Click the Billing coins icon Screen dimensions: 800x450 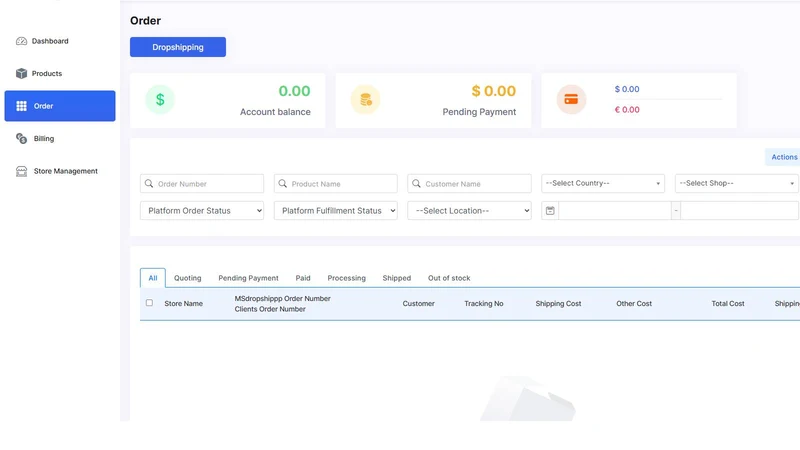click(x=21, y=138)
